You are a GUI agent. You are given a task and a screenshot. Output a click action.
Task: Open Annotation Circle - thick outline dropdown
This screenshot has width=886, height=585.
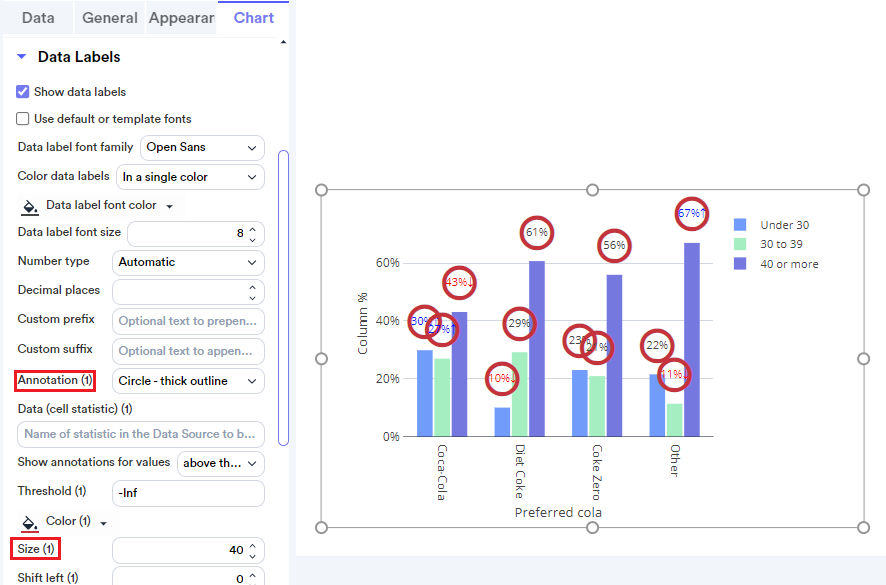188,381
